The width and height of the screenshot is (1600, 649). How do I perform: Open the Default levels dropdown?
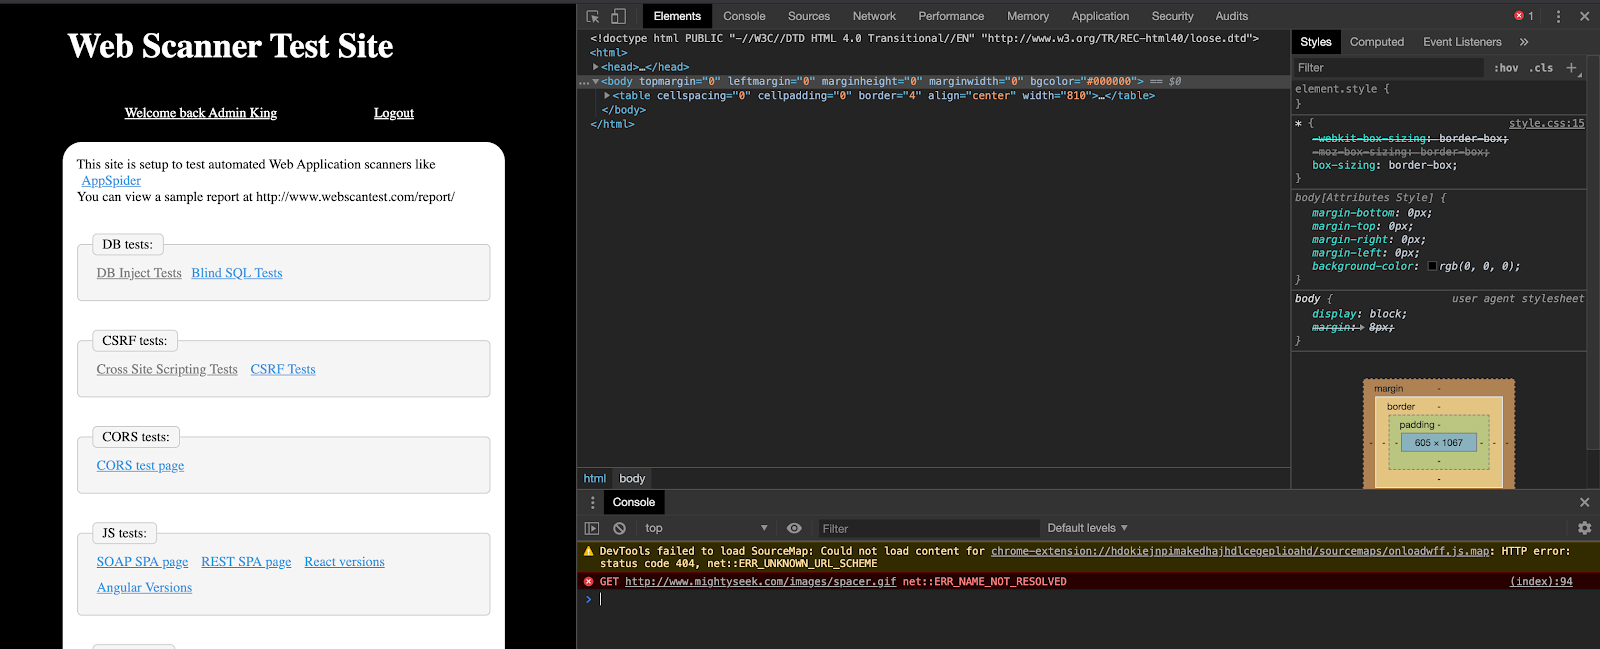pyautogui.click(x=1087, y=528)
